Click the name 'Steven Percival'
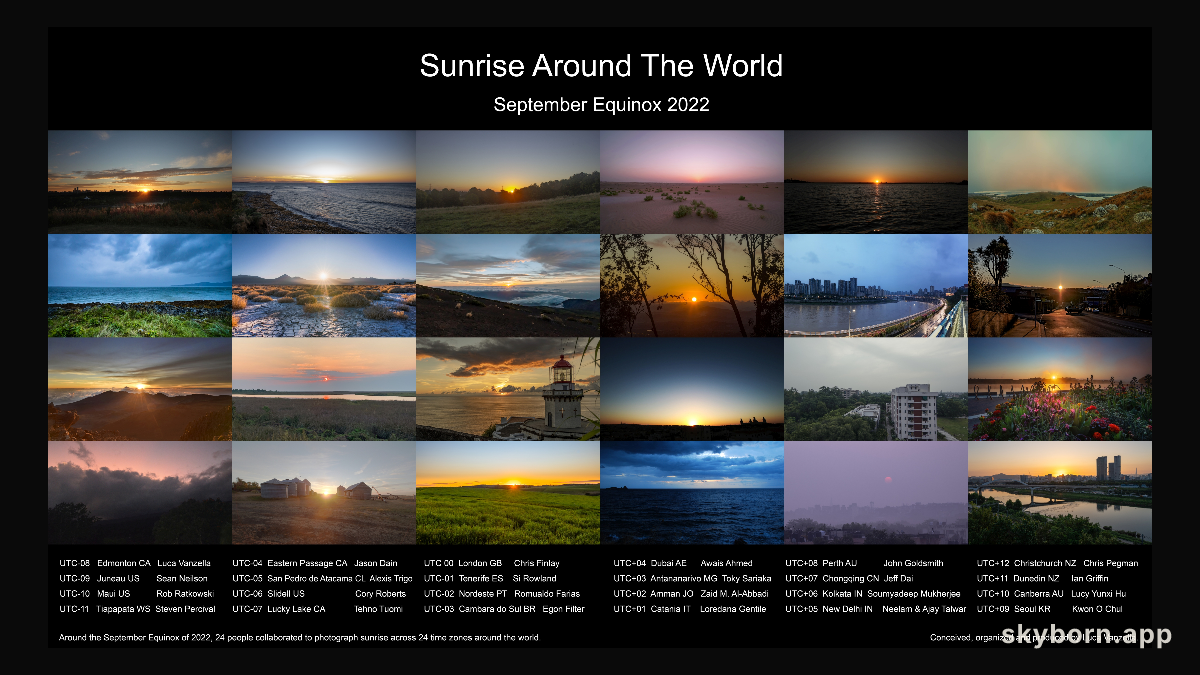The width and height of the screenshot is (1200, 675). pos(185,608)
